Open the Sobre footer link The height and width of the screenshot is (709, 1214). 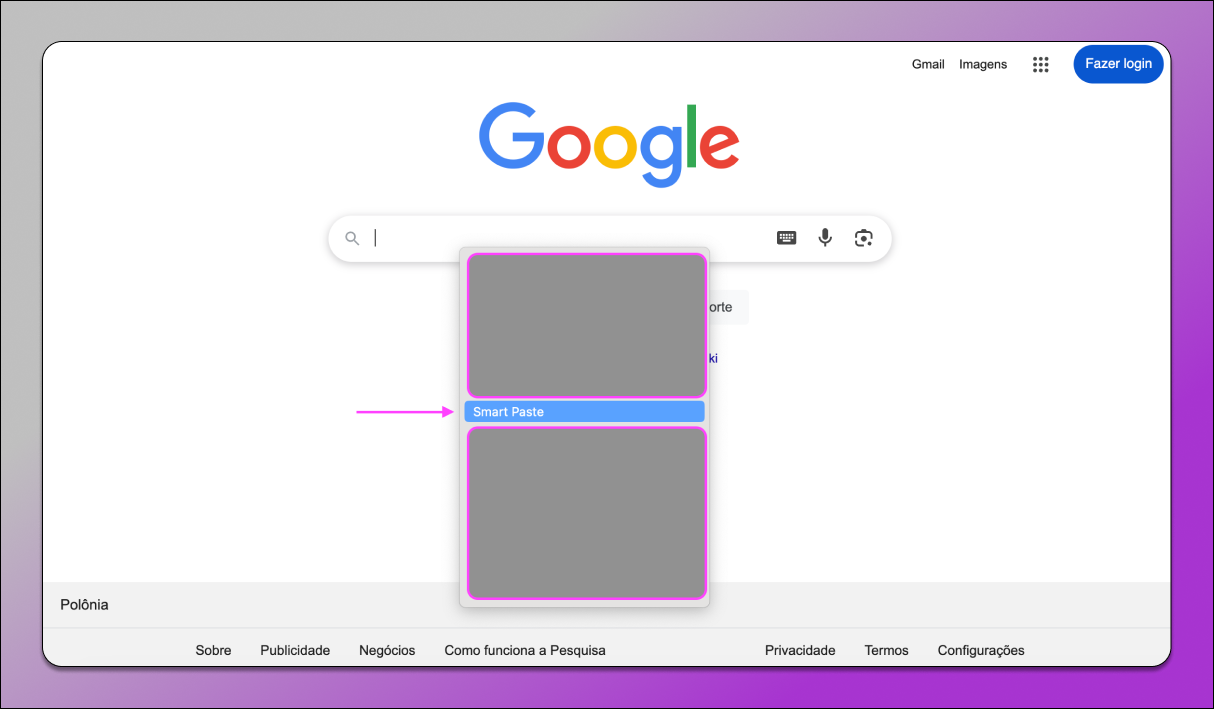click(x=213, y=650)
